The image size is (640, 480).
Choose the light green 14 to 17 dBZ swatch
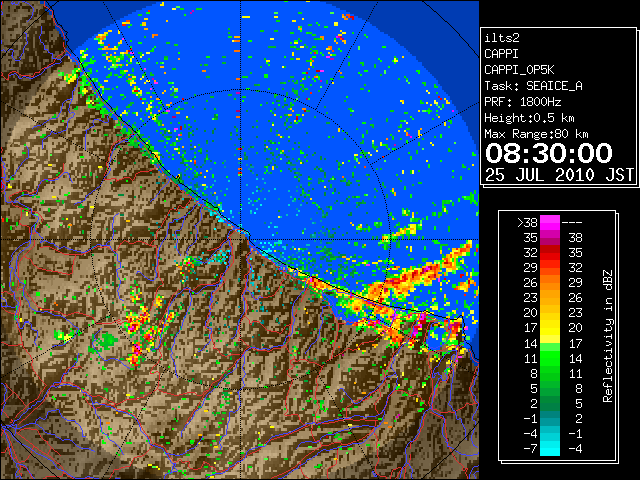click(550, 343)
